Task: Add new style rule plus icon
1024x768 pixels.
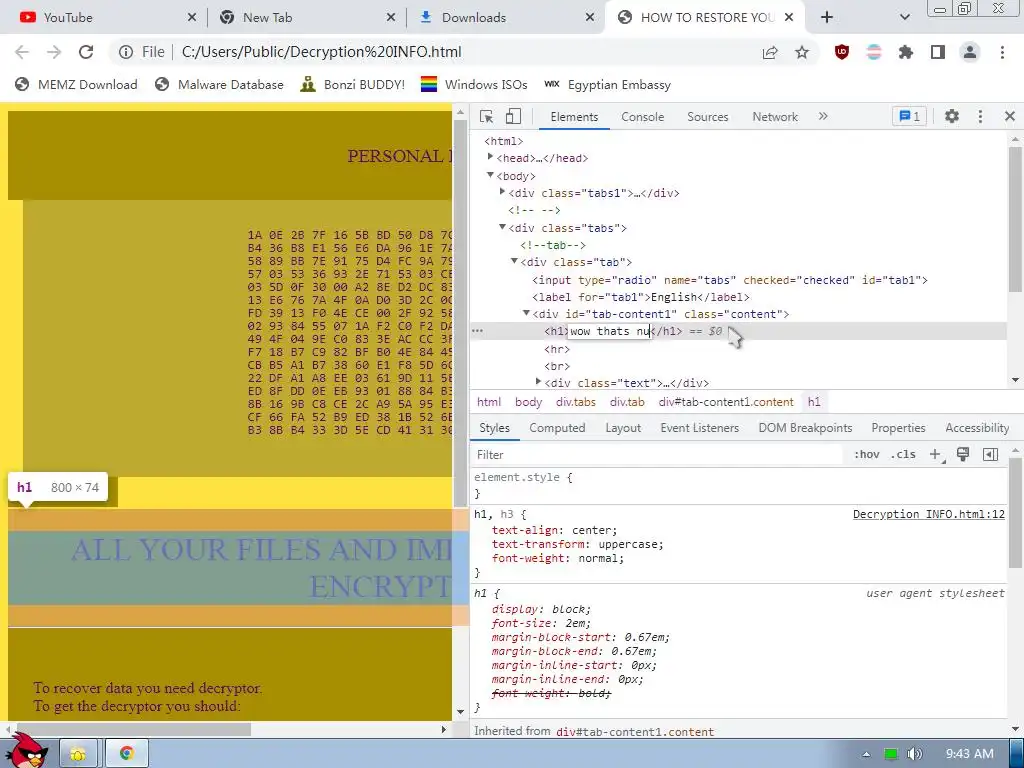Action: coord(935,455)
